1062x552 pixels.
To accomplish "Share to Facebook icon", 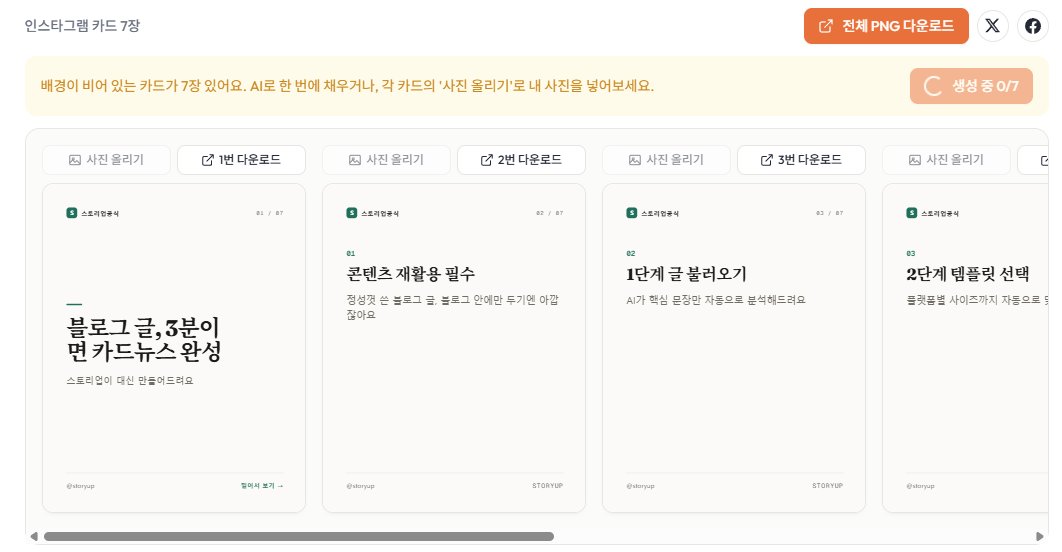I will tap(1032, 26).
